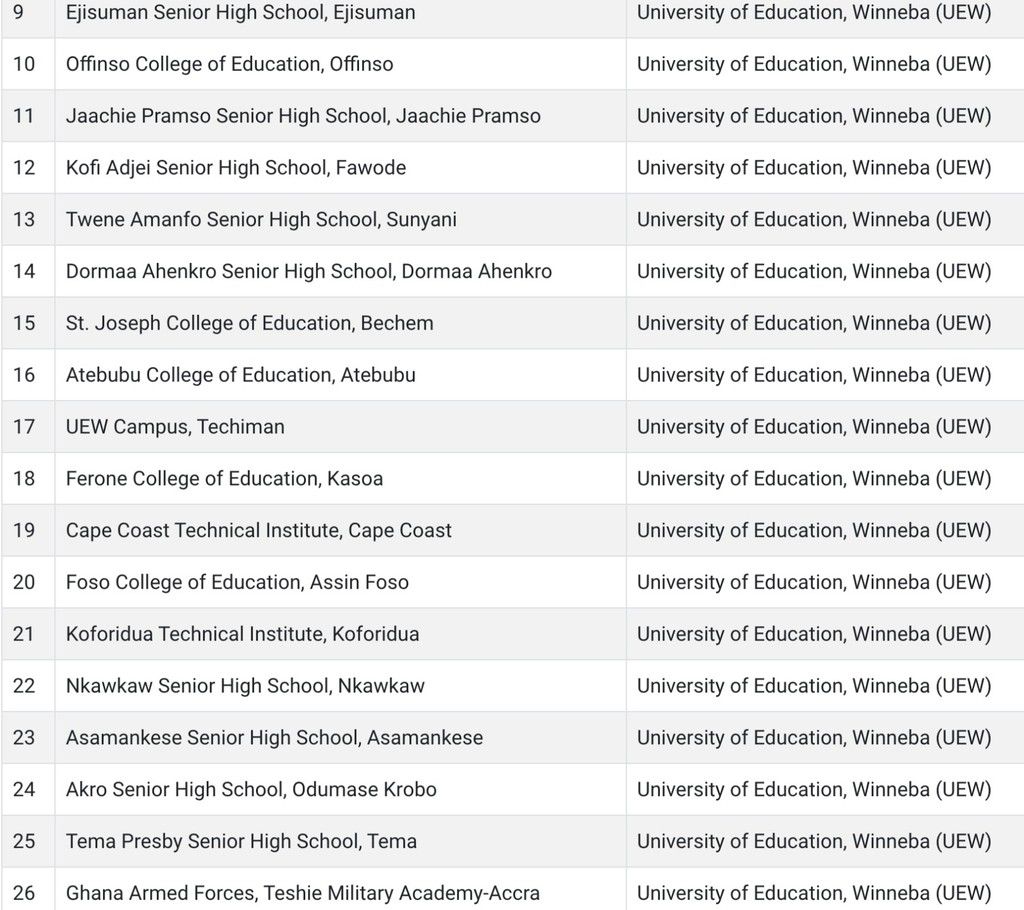The width and height of the screenshot is (1024, 910).
Task: Click Koforidua Technical Institute, Koforidua cell
Action: click(242, 634)
